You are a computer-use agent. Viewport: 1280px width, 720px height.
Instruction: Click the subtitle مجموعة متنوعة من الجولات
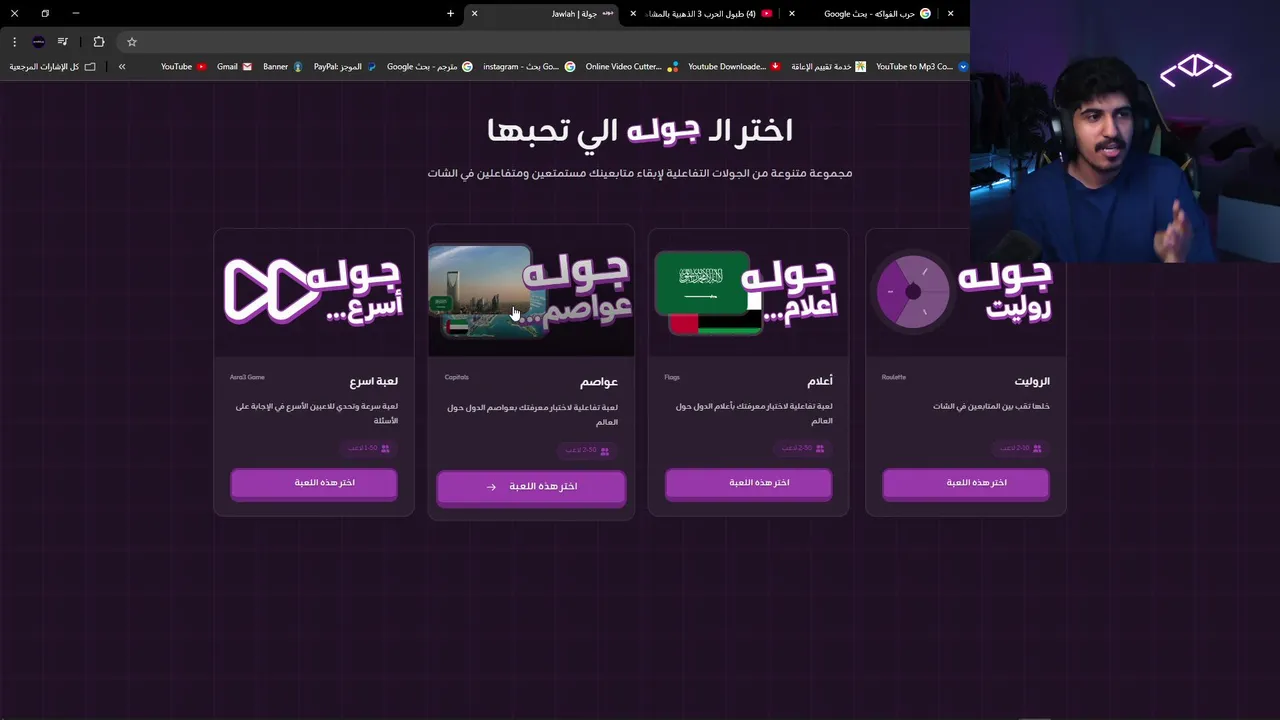pyautogui.click(x=640, y=173)
